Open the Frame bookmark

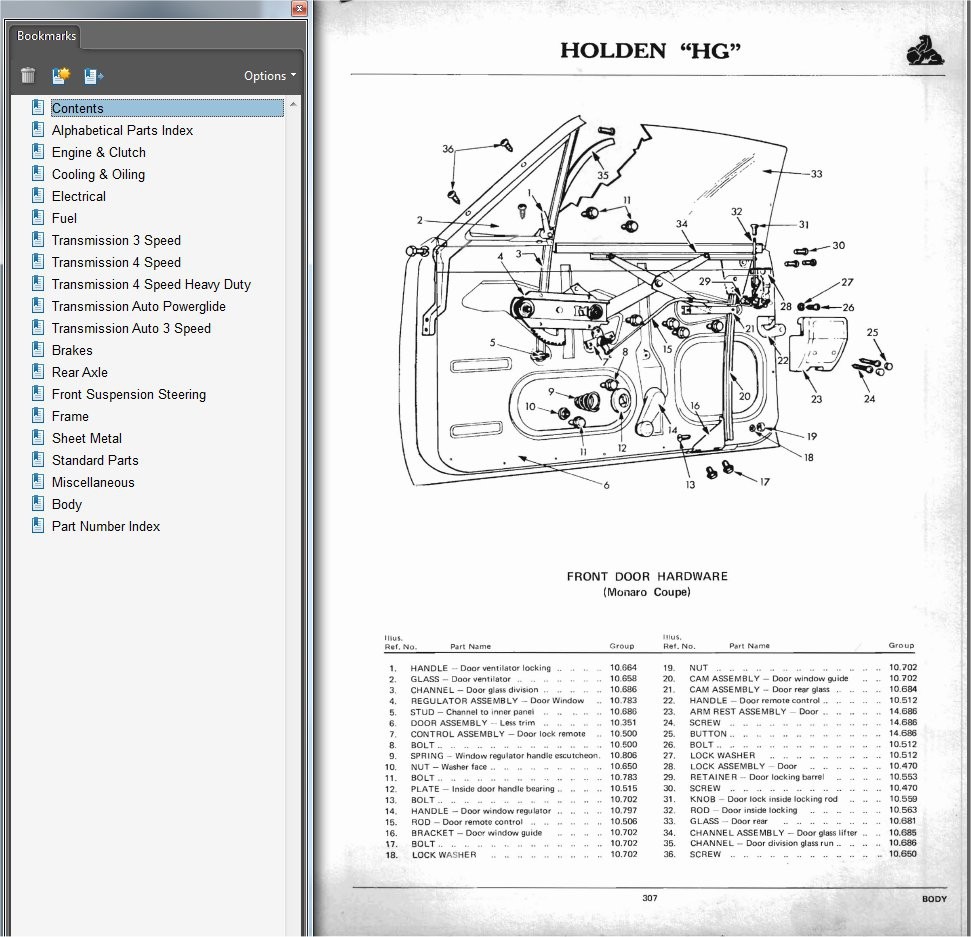(x=70, y=416)
